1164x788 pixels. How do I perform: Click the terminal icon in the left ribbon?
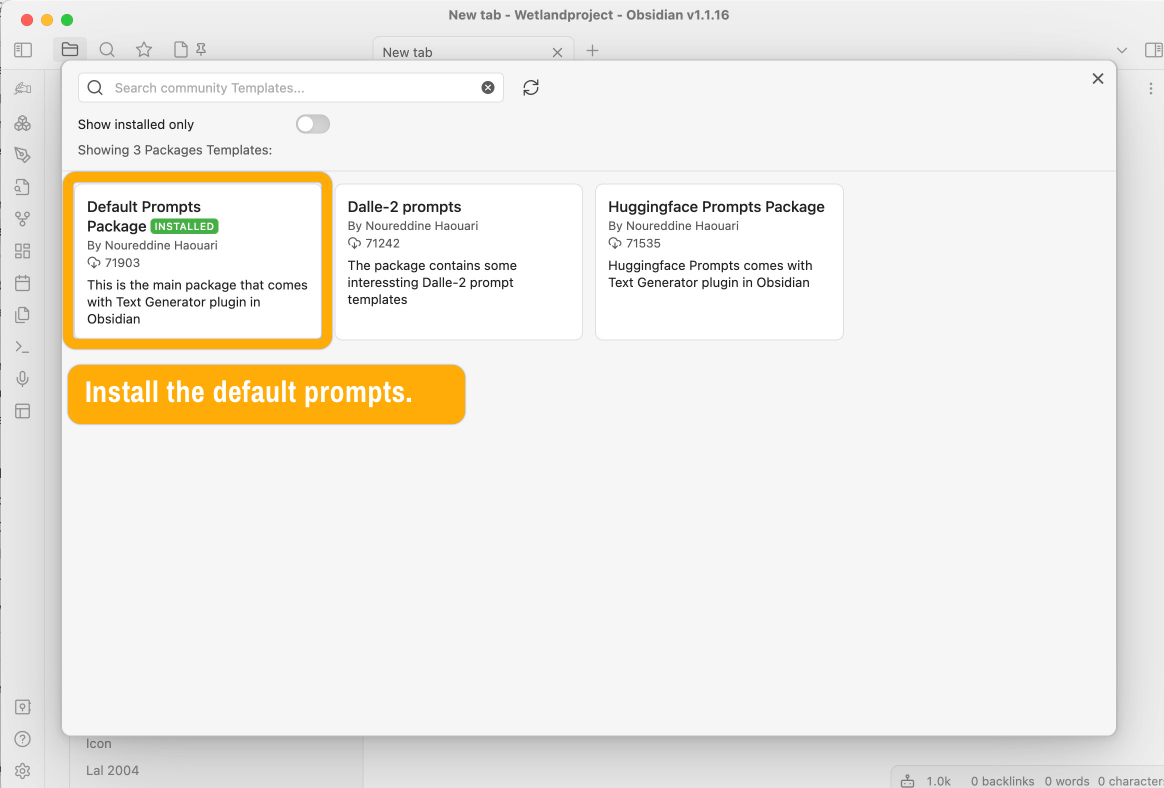pyautogui.click(x=22, y=346)
